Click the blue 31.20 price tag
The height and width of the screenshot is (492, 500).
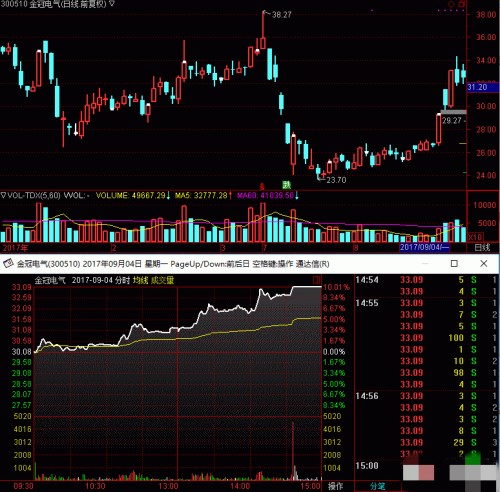(483, 87)
